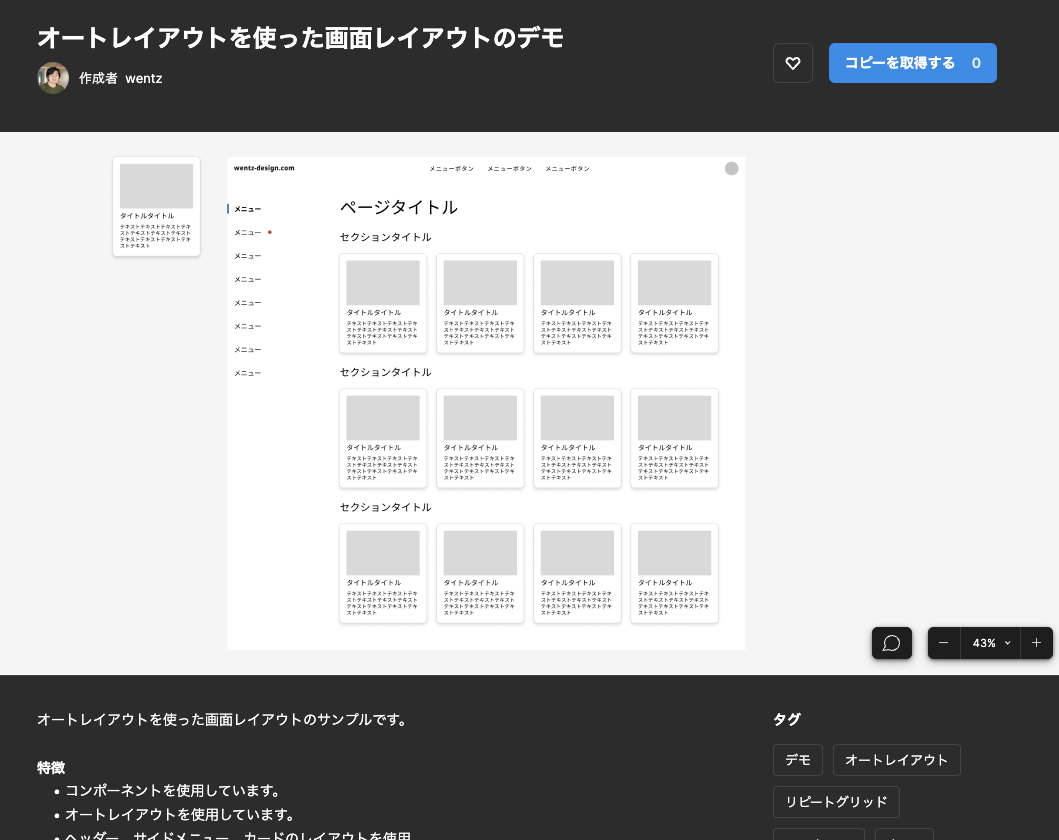Click the gray avatar circle in the prototype header
The height and width of the screenshot is (840, 1059).
(731, 168)
